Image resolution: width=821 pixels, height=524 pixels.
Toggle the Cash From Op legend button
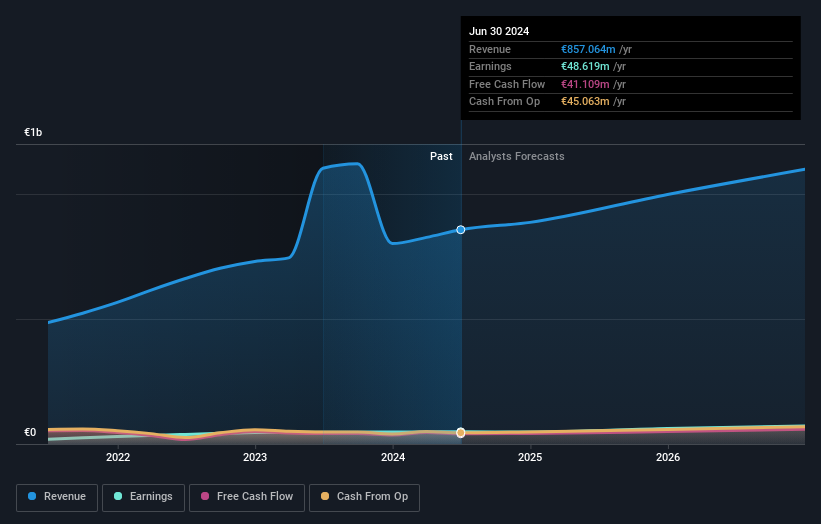(364, 497)
